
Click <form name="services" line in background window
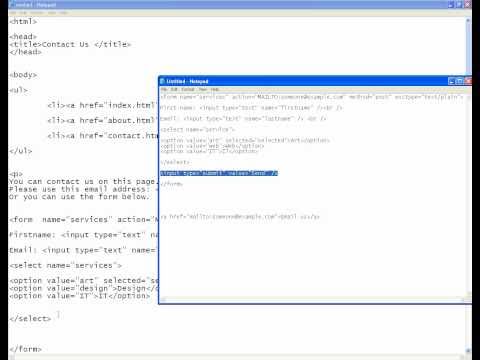tap(84, 220)
